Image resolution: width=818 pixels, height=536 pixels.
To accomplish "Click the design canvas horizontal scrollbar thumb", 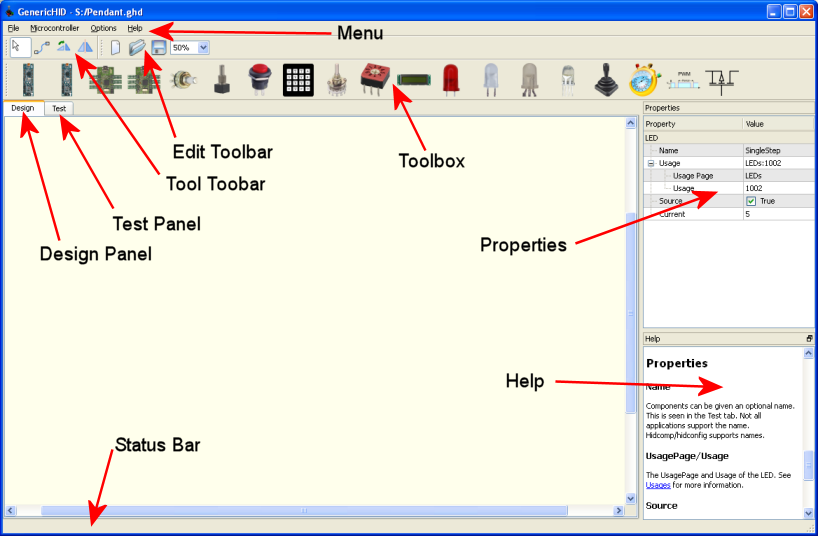I will point(305,511).
